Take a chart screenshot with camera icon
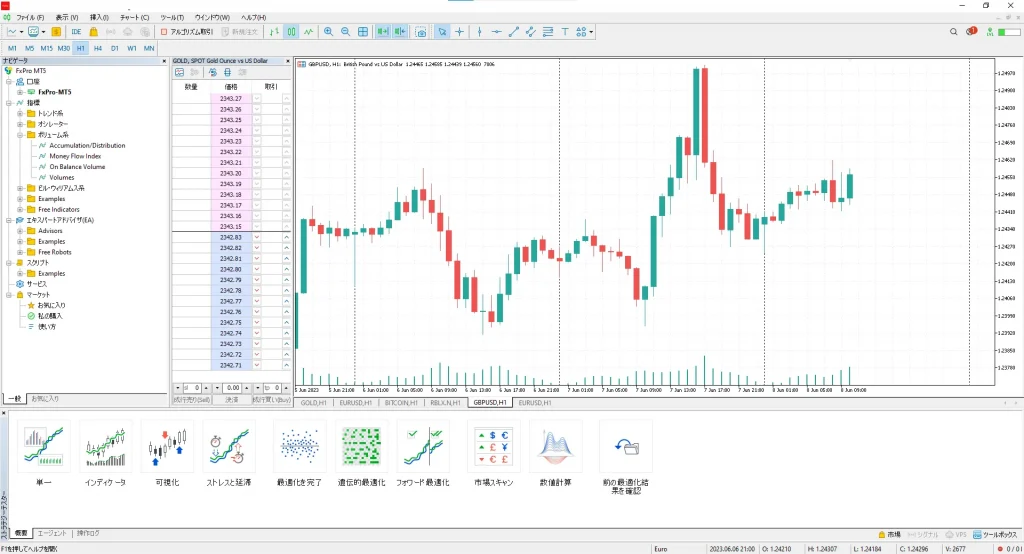 click(x=421, y=31)
